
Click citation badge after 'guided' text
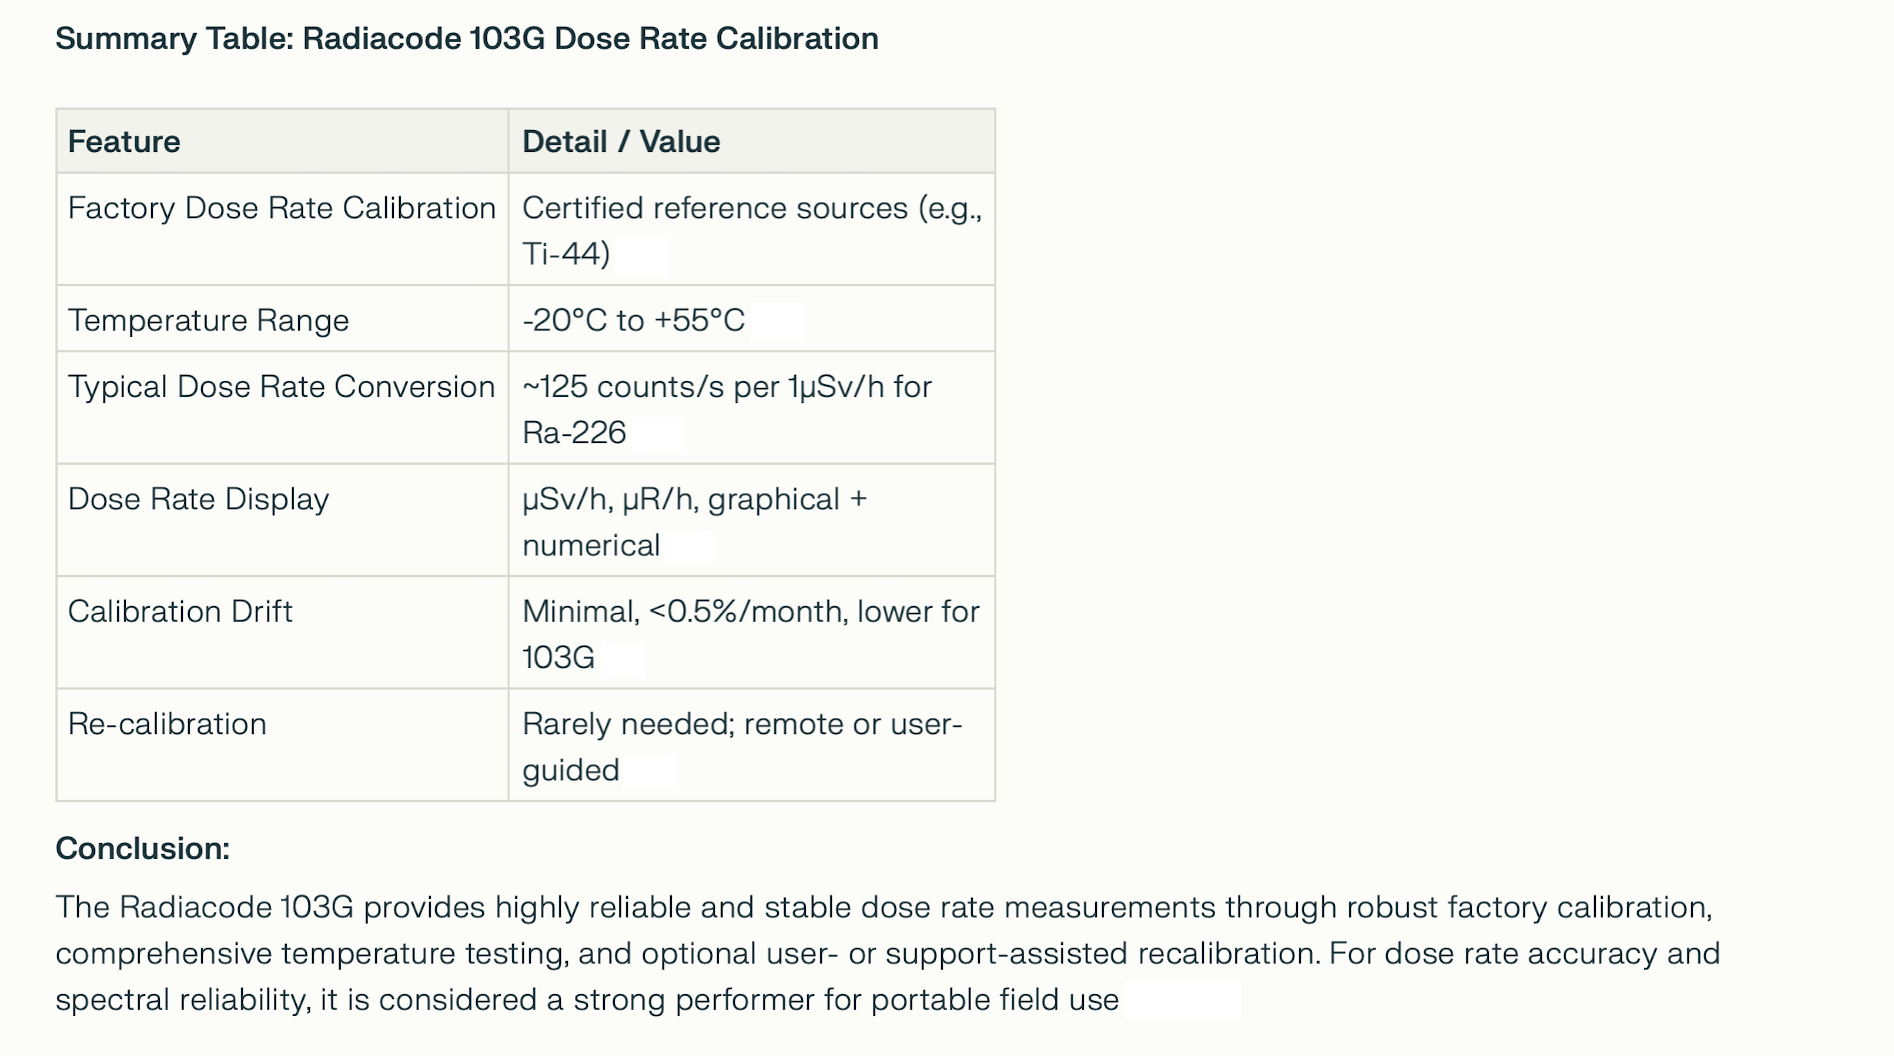coord(650,770)
